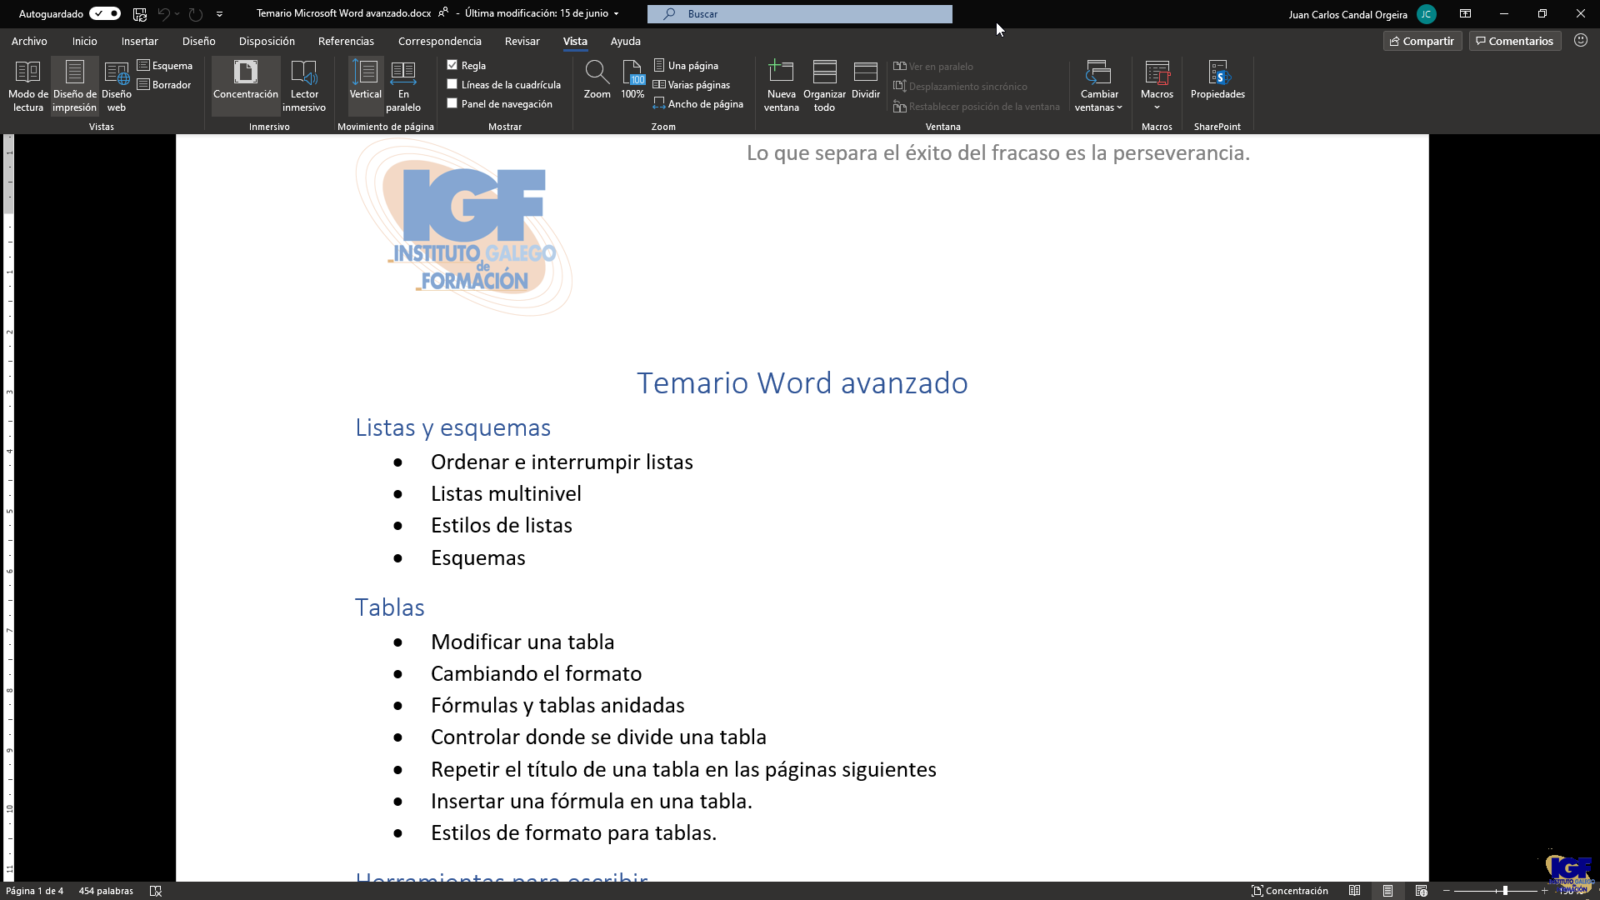Open SharePoint Propiedades

(x=1217, y=80)
